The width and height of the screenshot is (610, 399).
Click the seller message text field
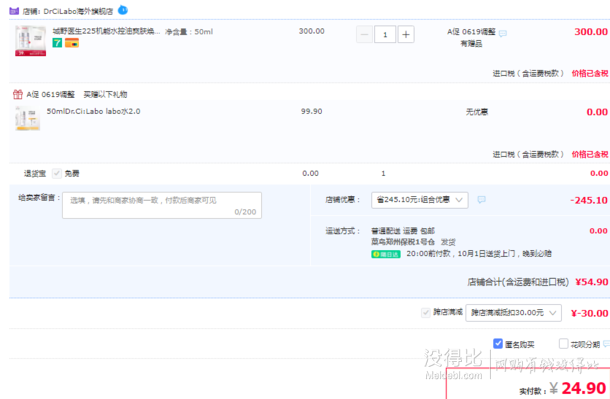[162, 205]
